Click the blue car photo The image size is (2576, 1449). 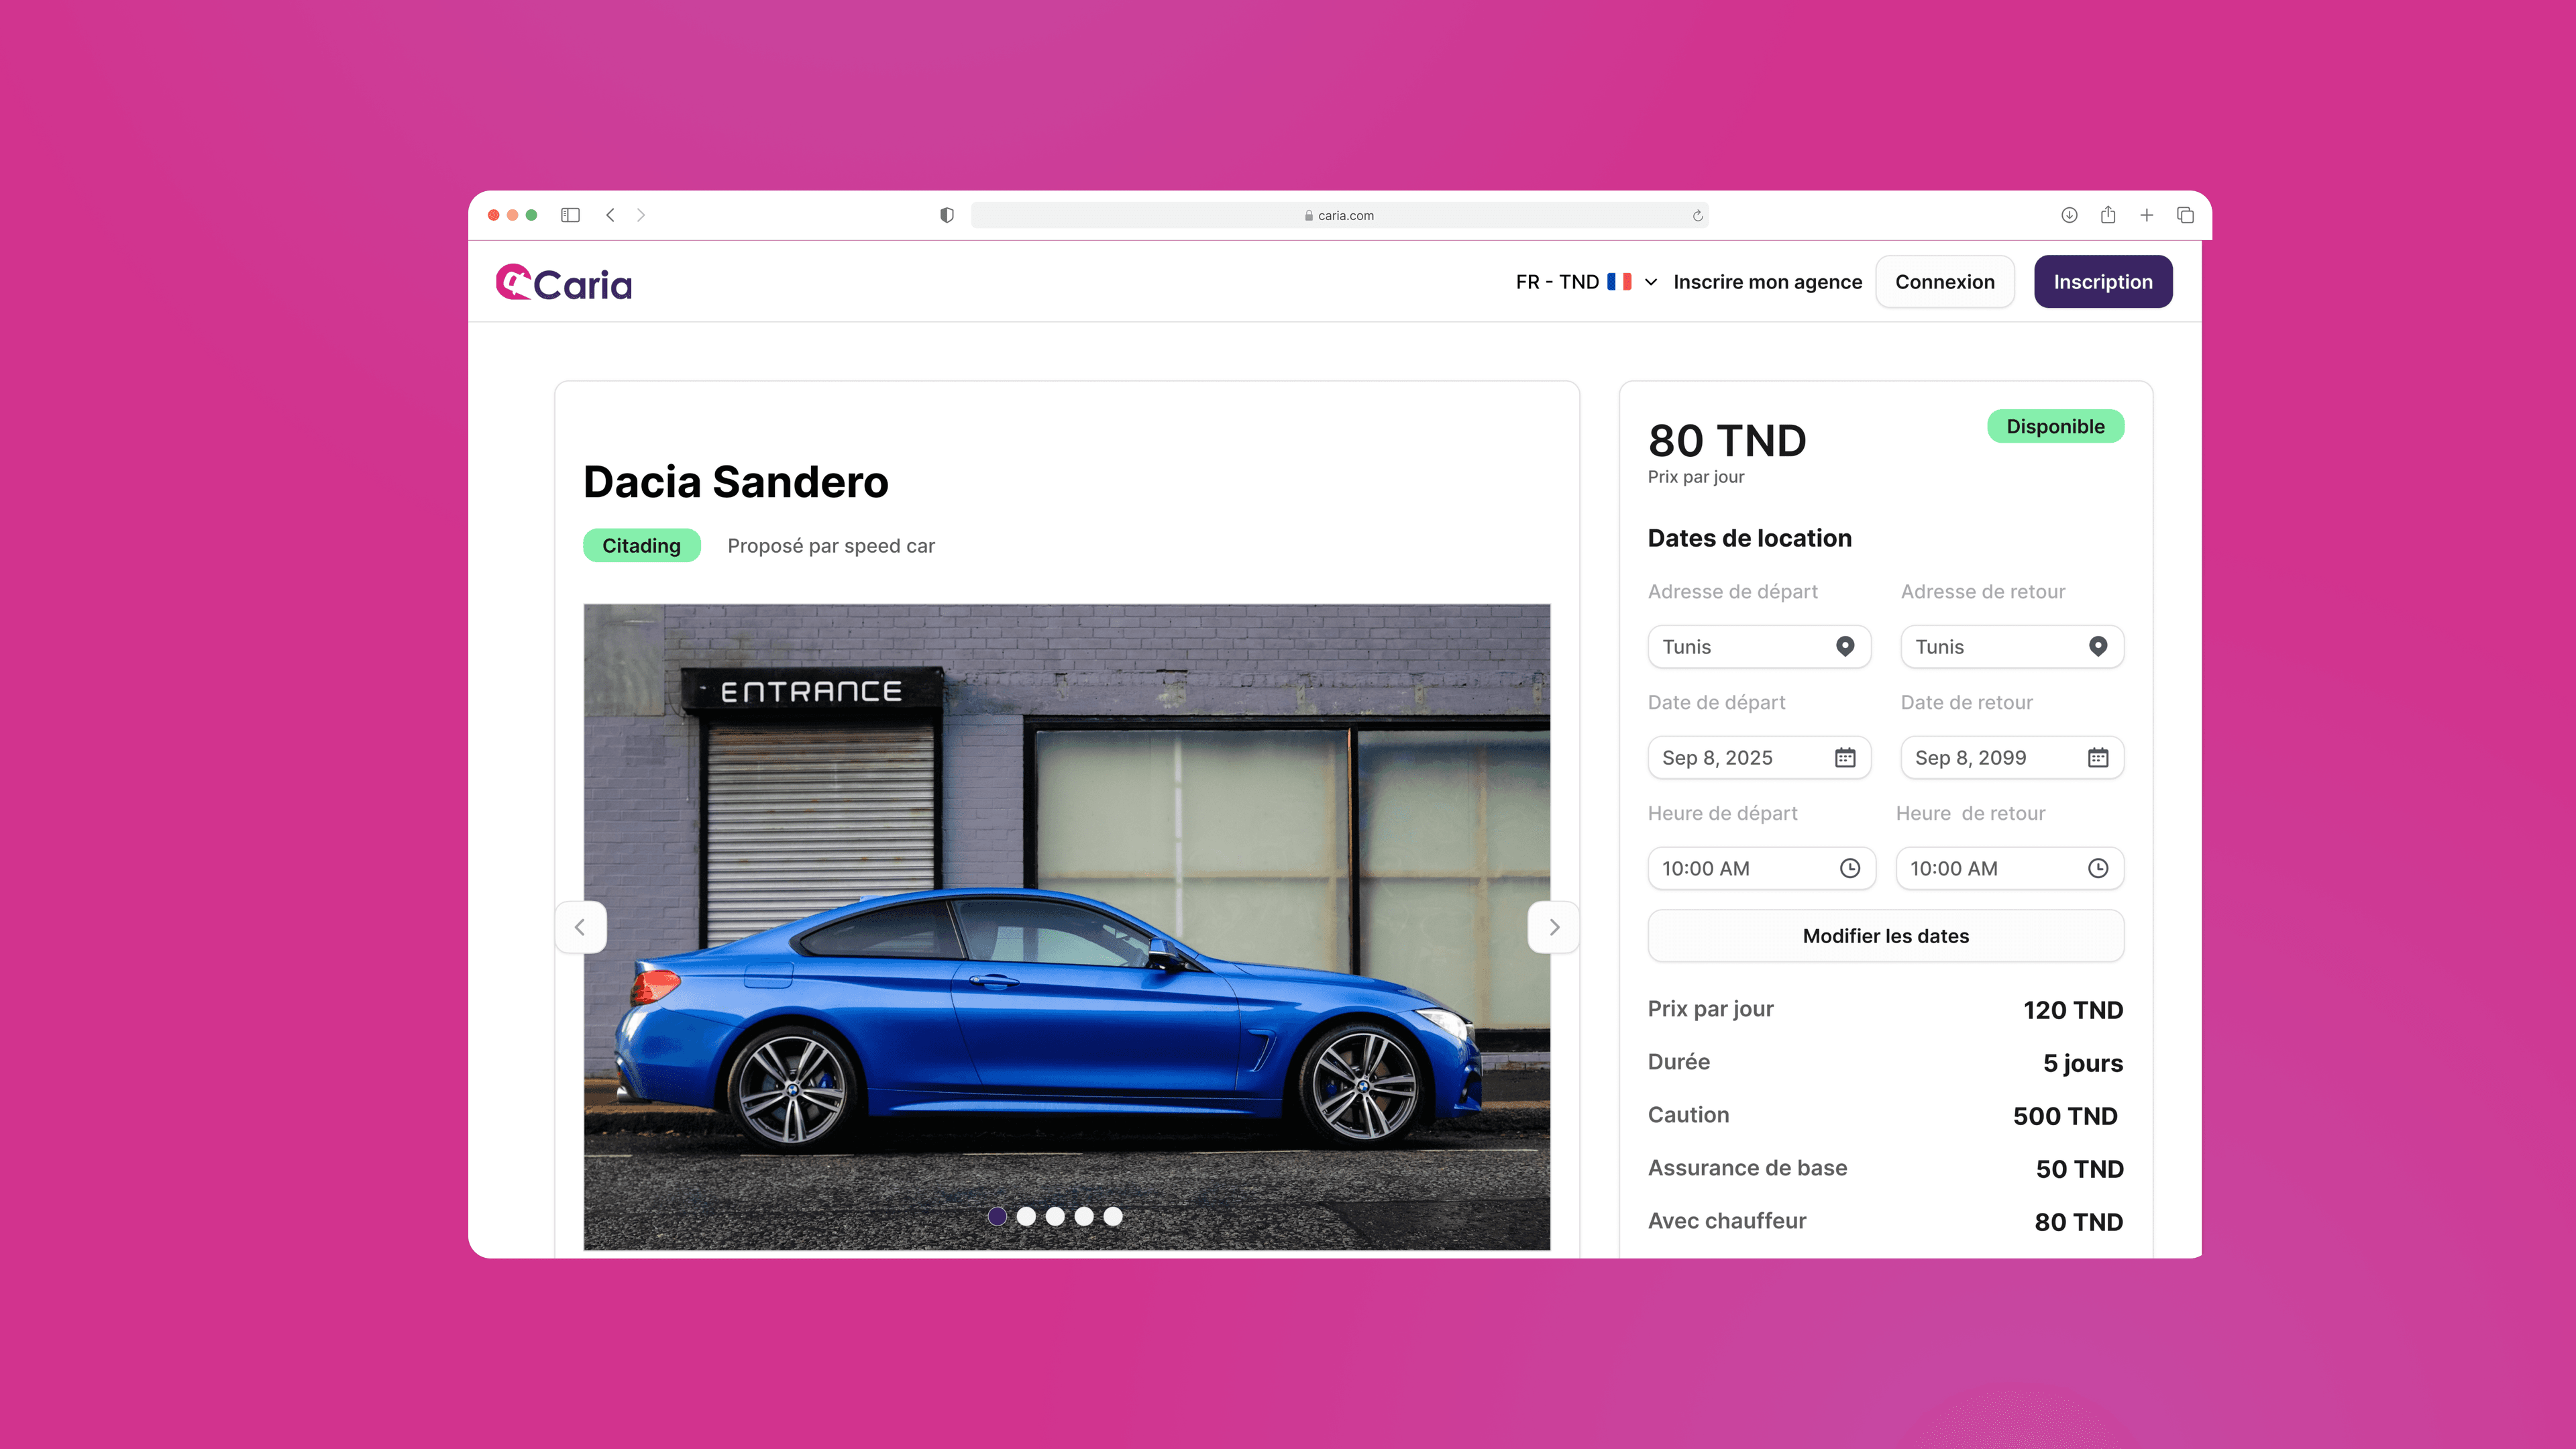[1067, 927]
